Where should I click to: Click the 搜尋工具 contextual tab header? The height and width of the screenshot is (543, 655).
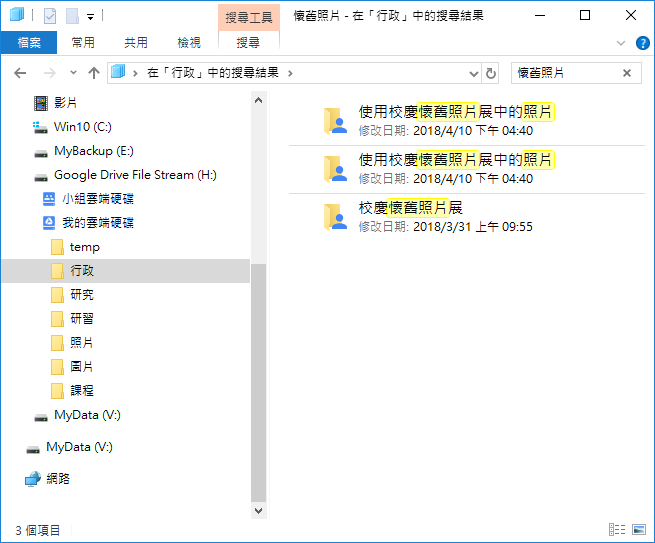249,18
